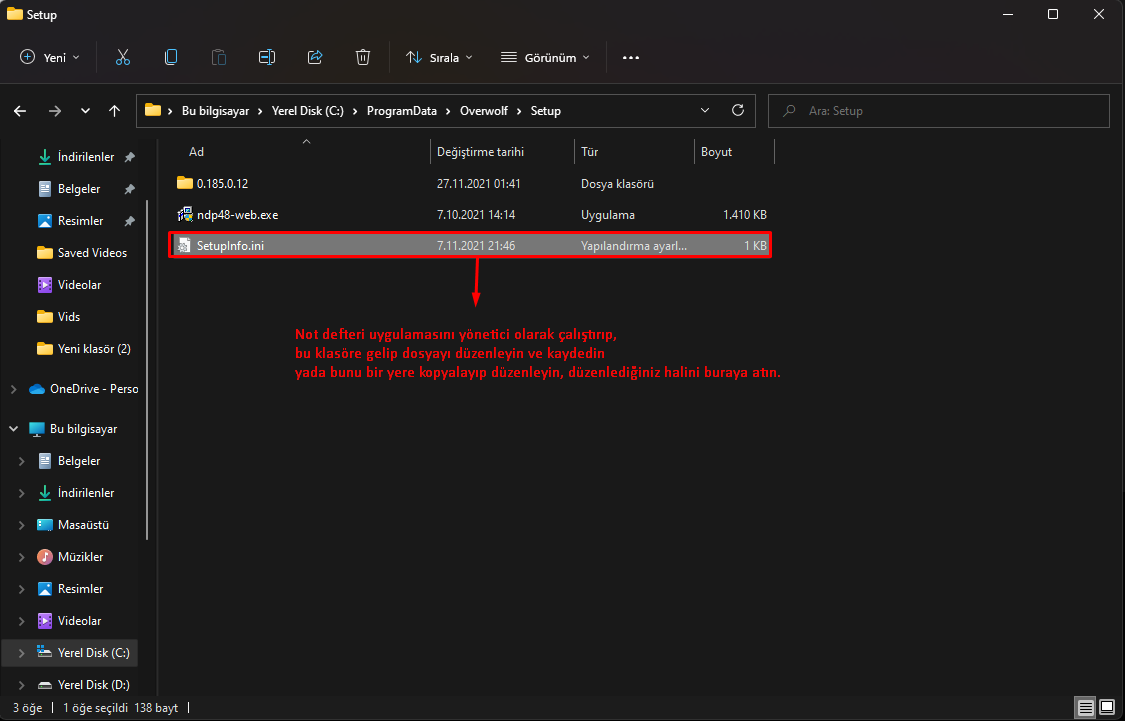Expand OneDrive tree node
This screenshot has width=1125, height=721.
pyautogui.click(x=14, y=389)
